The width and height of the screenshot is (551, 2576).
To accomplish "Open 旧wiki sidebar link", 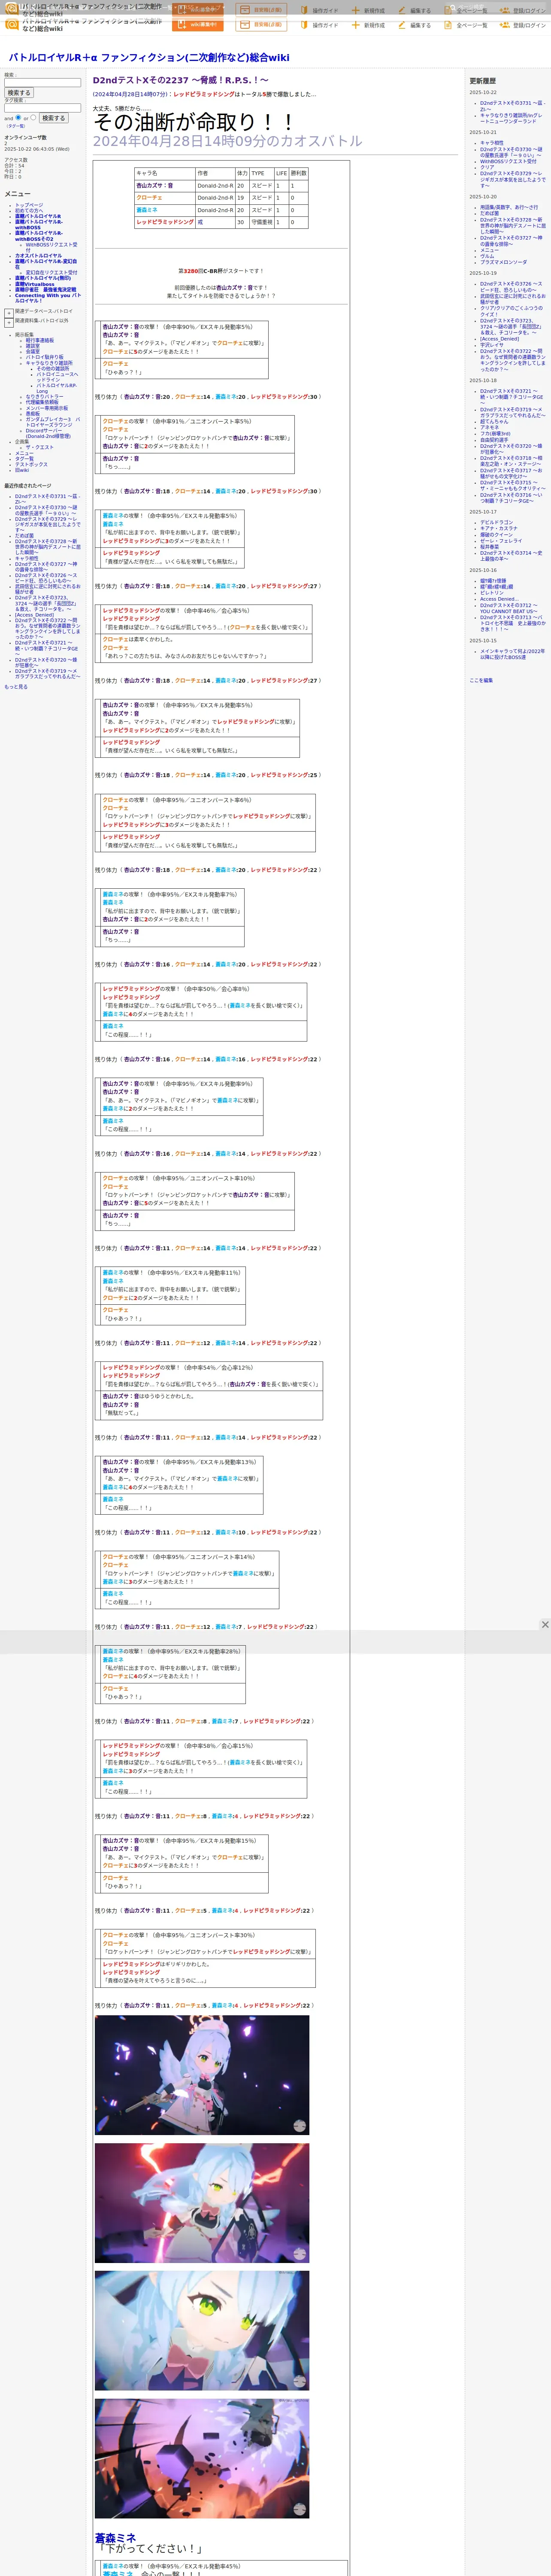I will tap(22, 470).
